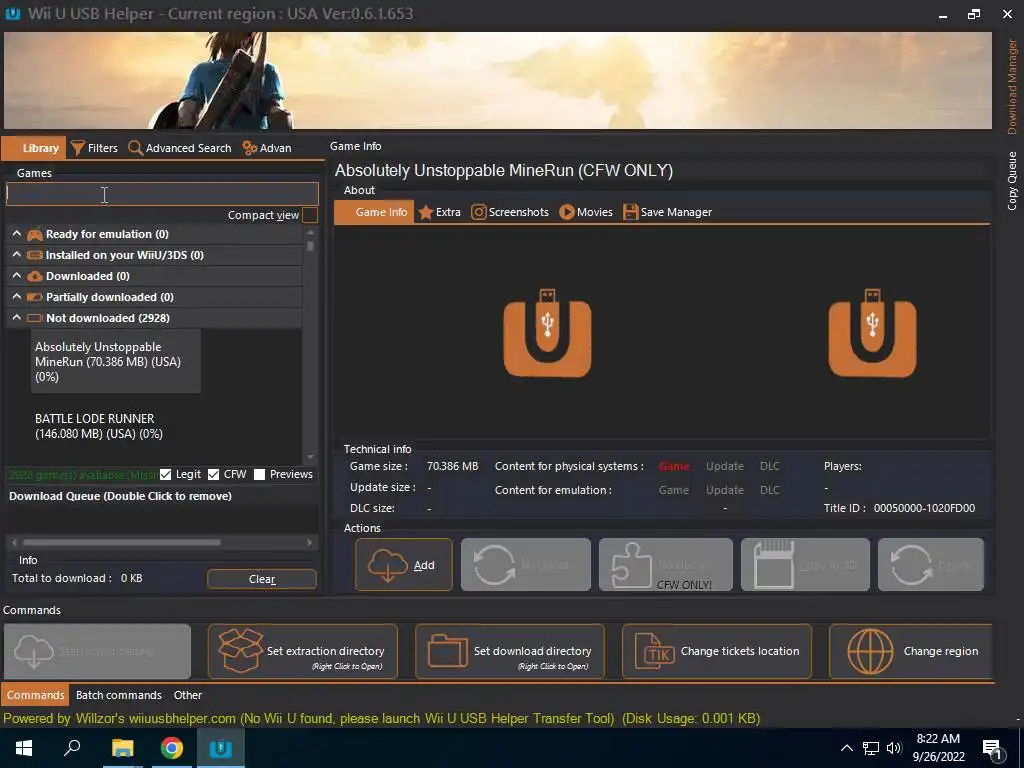Select the Game Info tab
Viewport: 1024px width, 768px height.
374,212
